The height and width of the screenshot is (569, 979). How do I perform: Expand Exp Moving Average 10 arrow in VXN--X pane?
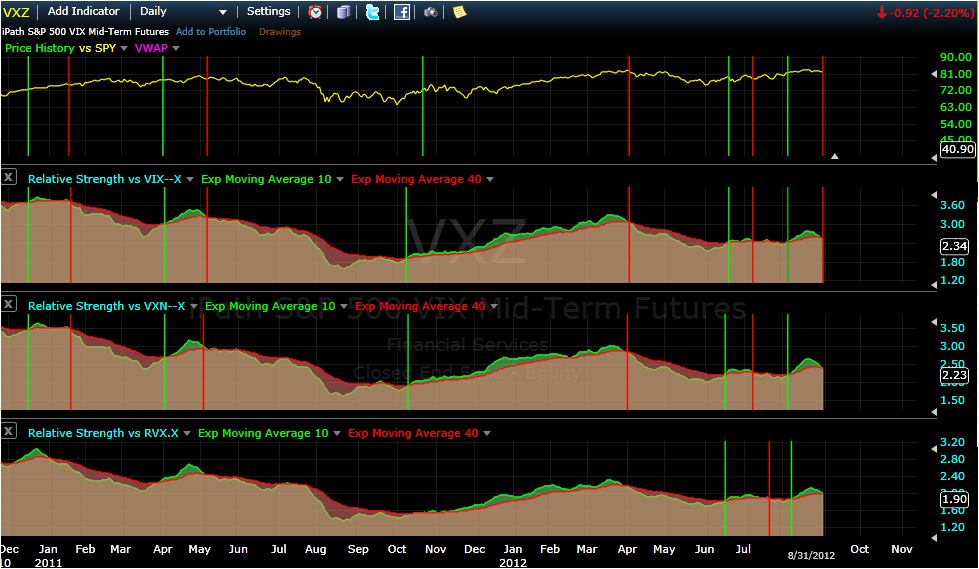343,307
